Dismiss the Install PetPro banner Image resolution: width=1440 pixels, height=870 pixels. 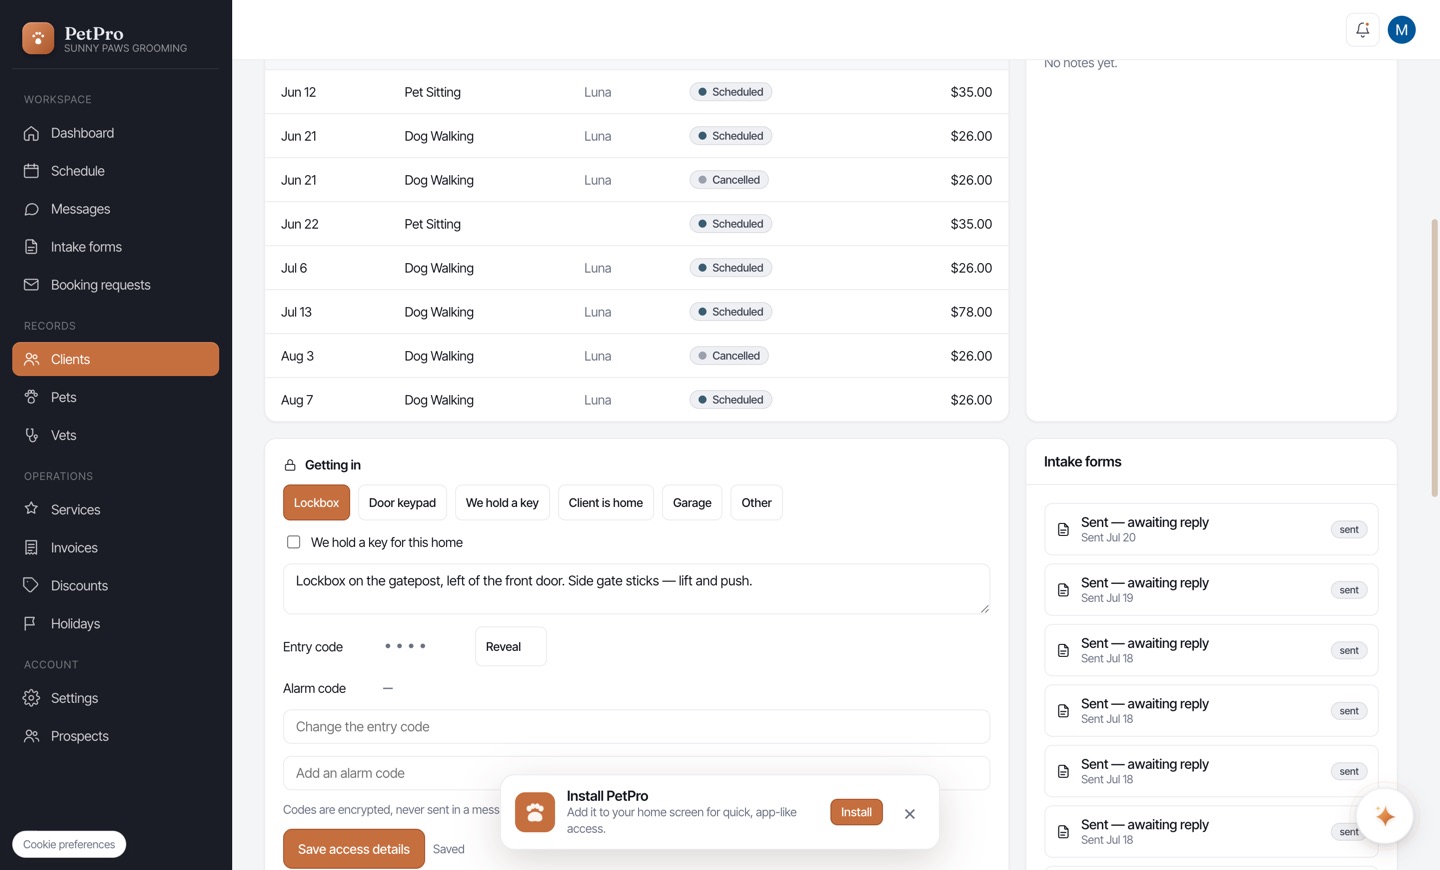click(x=910, y=814)
